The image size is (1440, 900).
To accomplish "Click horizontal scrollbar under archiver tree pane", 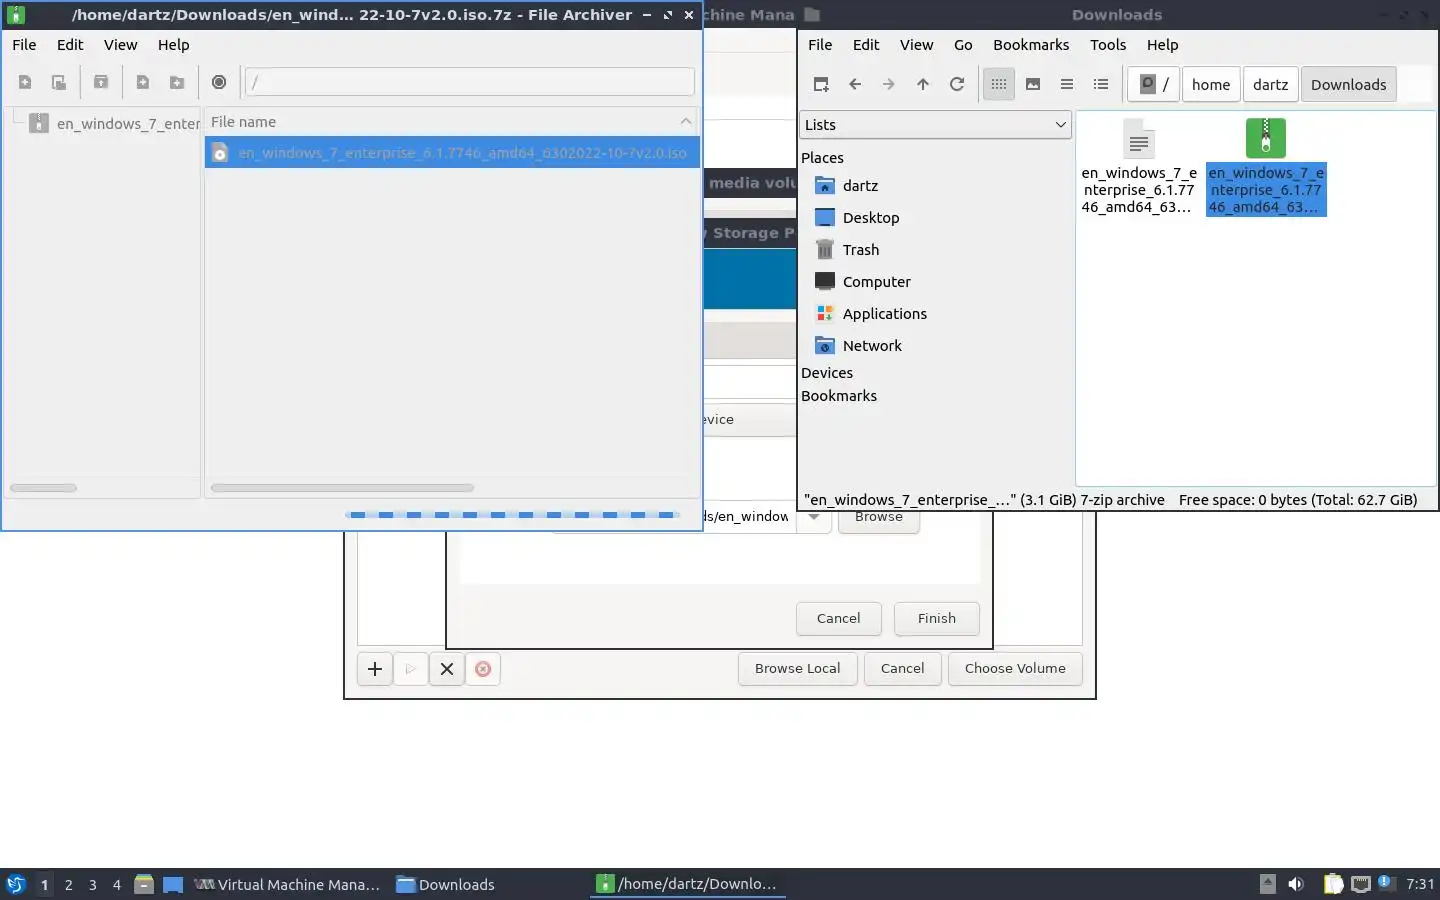I will [x=43, y=488].
